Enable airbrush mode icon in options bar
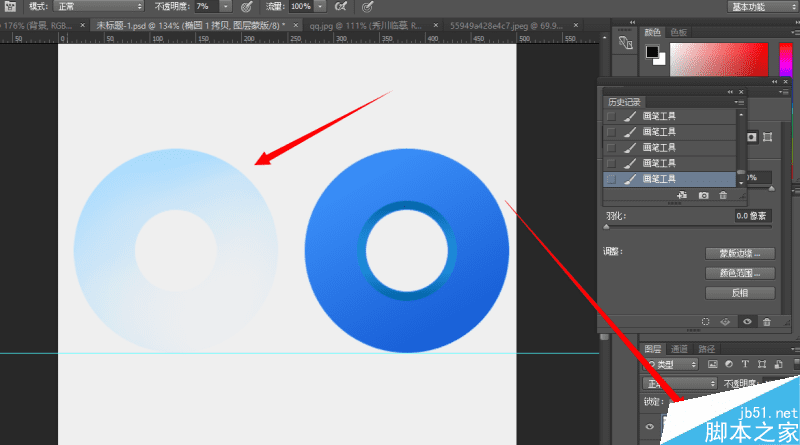 [x=340, y=6]
